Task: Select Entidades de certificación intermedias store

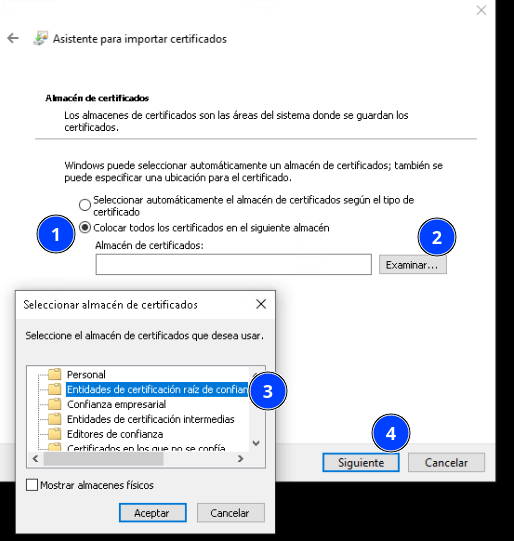Action: (151, 419)
